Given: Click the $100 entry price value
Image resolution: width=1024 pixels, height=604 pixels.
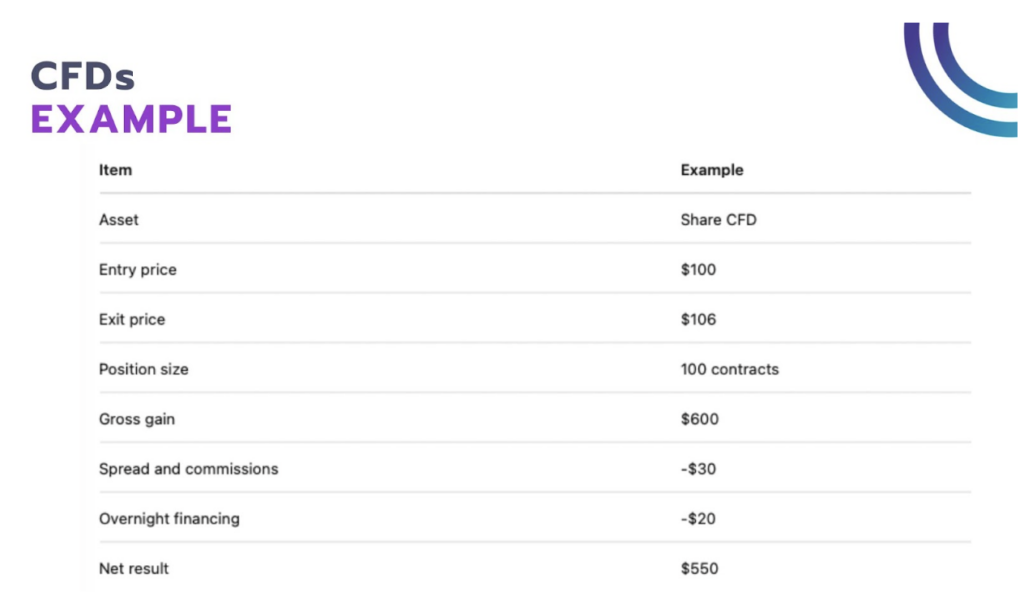Looking at the screenshot, I should point(697,269).
